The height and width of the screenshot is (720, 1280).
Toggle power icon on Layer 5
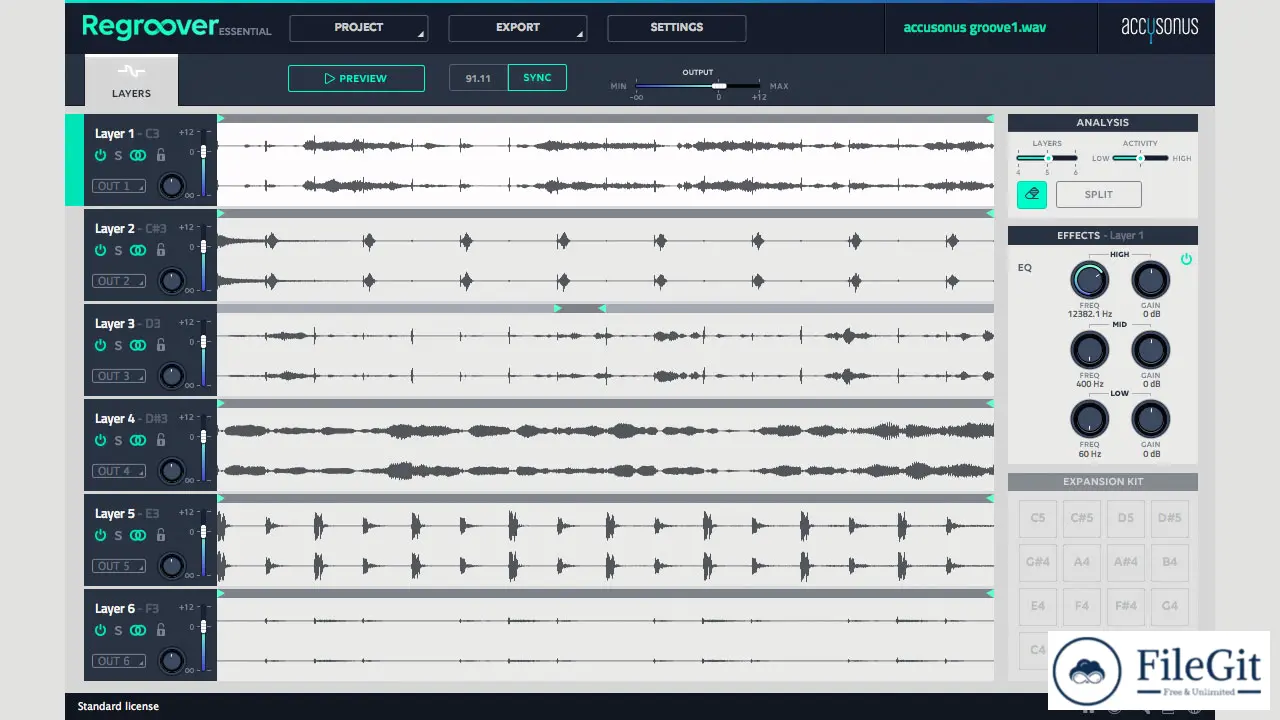[x=100, y=535]
